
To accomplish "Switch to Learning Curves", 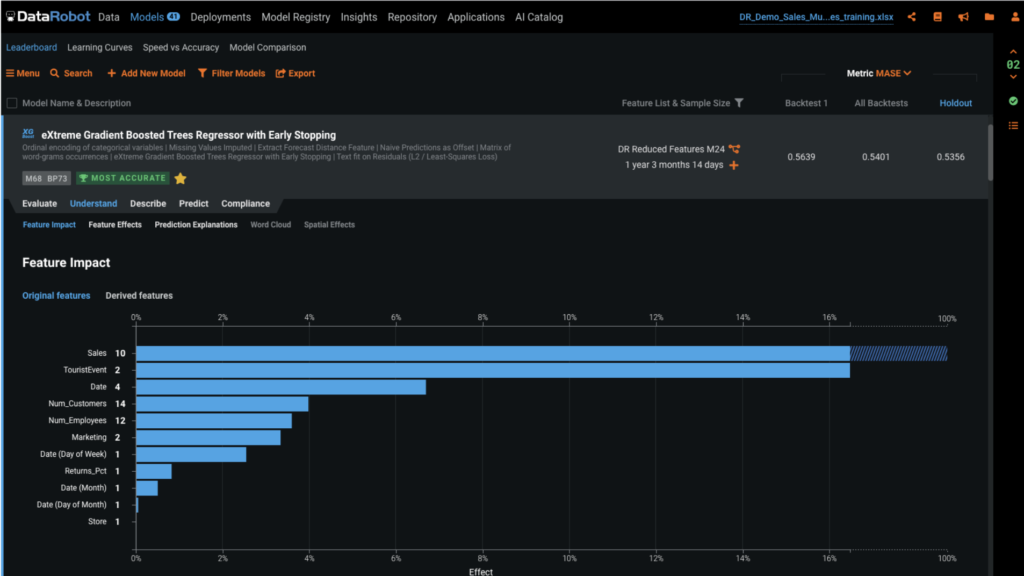I will (x=99, y=48).
